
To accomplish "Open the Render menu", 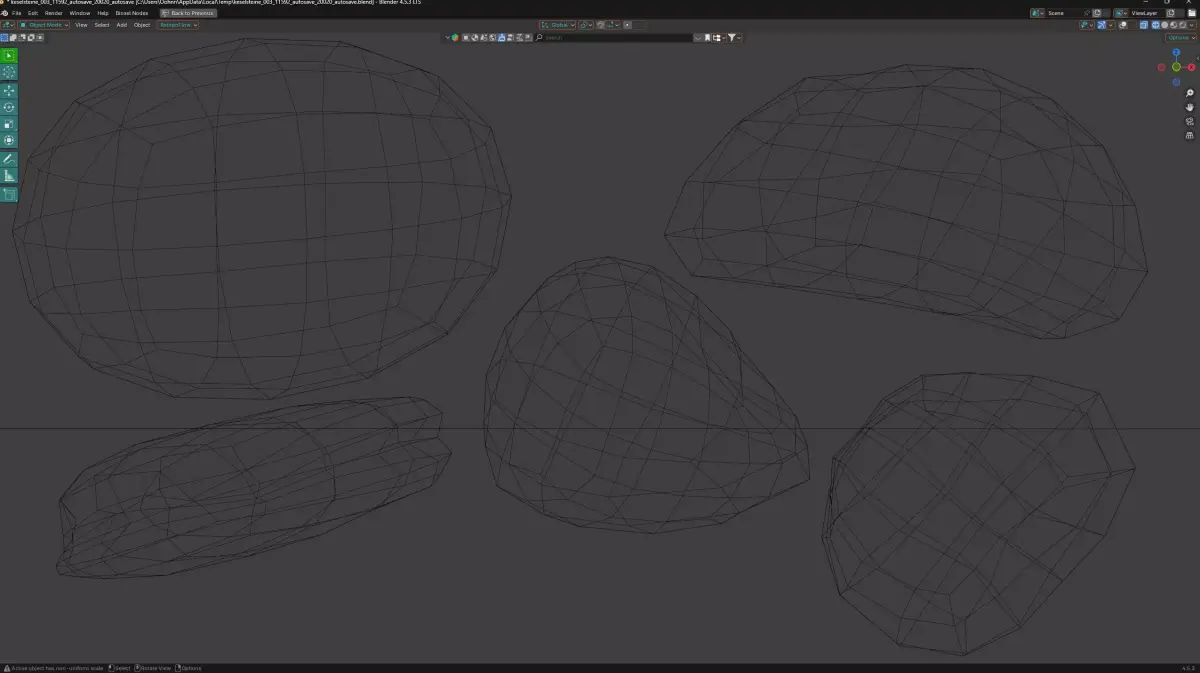I will [53, 13].
